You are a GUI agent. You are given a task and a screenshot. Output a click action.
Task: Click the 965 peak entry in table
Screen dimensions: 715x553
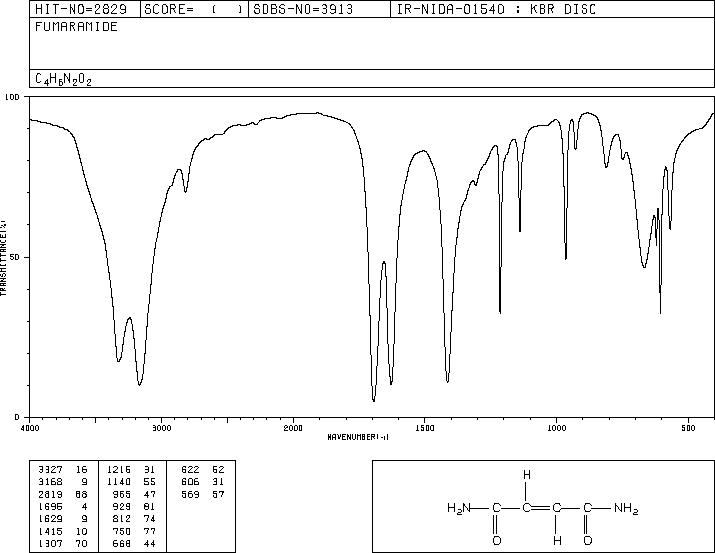(x=122, y=494)
